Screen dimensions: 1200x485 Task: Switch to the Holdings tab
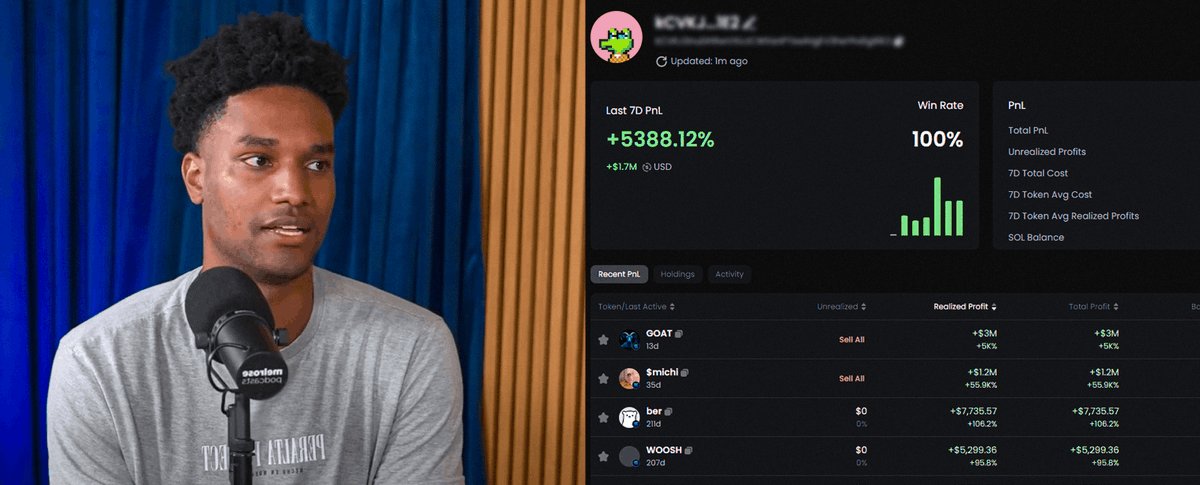click(x=678, y=274)
